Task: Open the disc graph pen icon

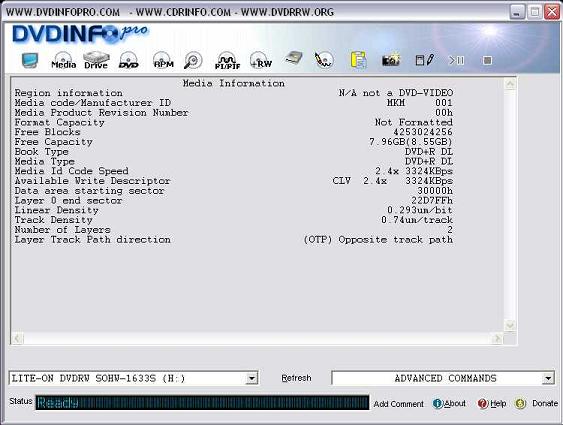Action: pyautogui.click(x=324, y=60)
